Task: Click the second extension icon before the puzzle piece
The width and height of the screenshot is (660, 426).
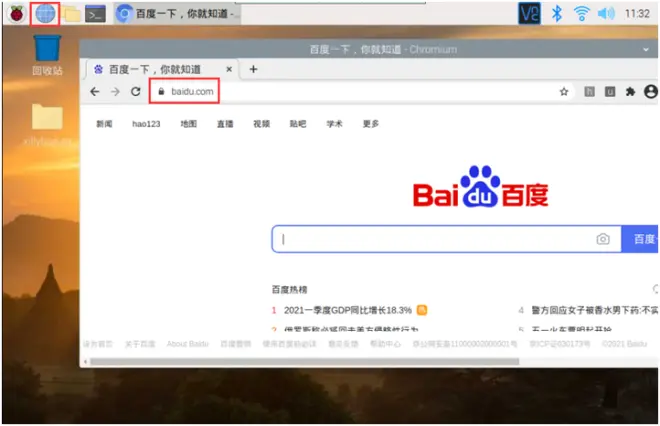Action: click(610, 91)
